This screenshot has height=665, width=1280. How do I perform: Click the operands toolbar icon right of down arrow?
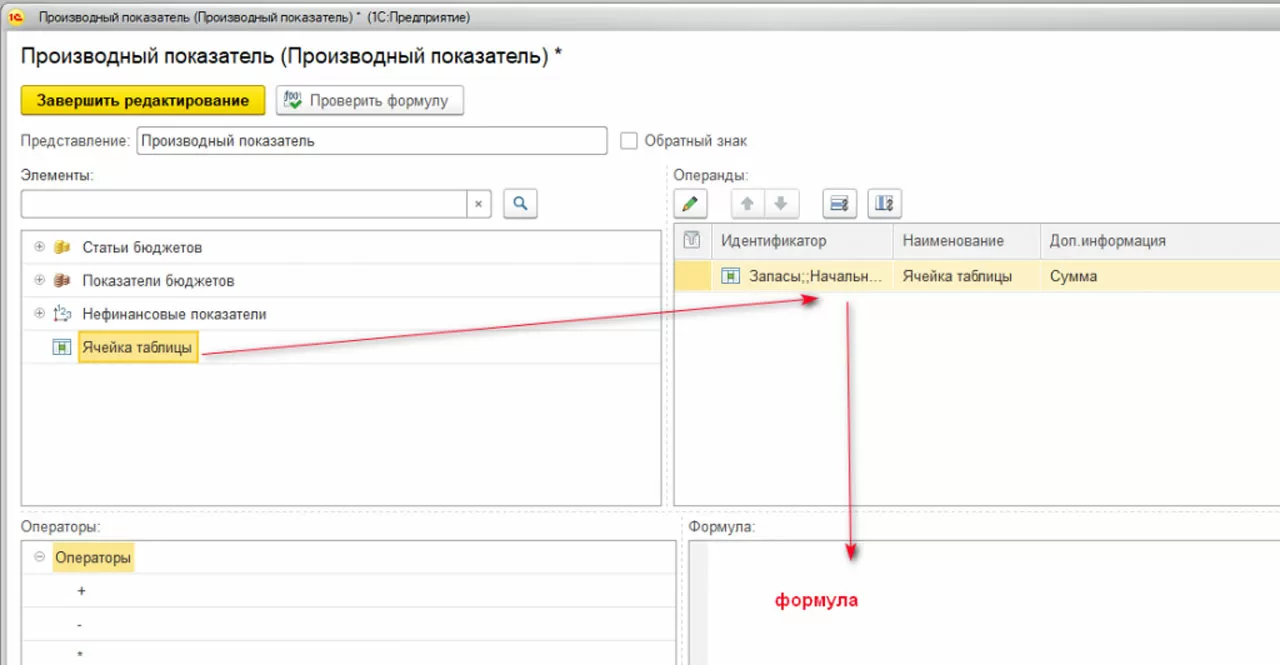(x=840, y=204)
